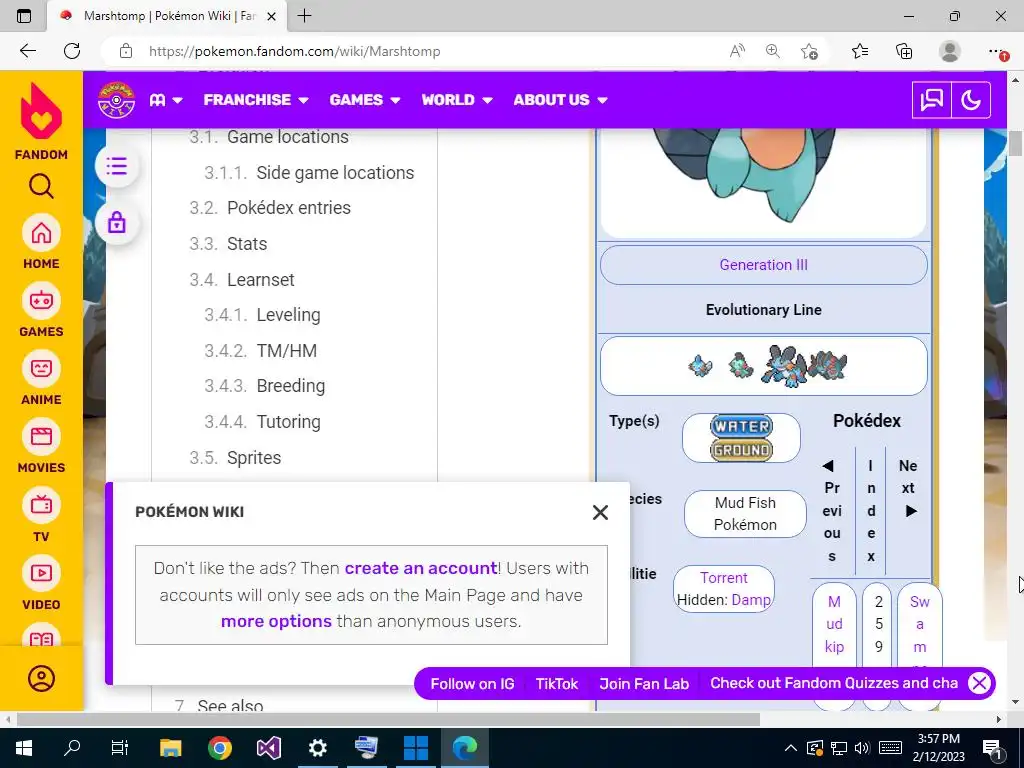Click the address bar URL
Image resolution: width=1024 pixels, height=768 pixels.
(x=295, y=51)
